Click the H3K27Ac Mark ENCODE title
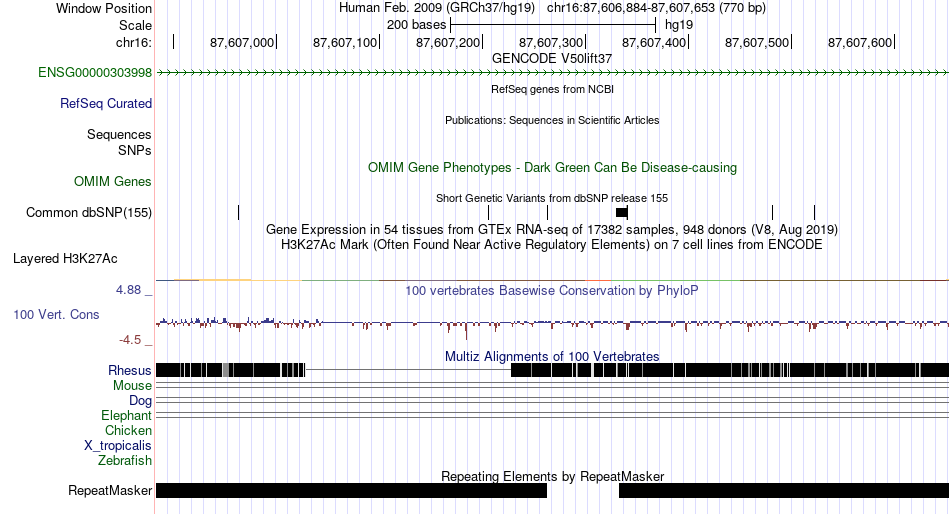 pyautogui.click(x=552, y=245)
